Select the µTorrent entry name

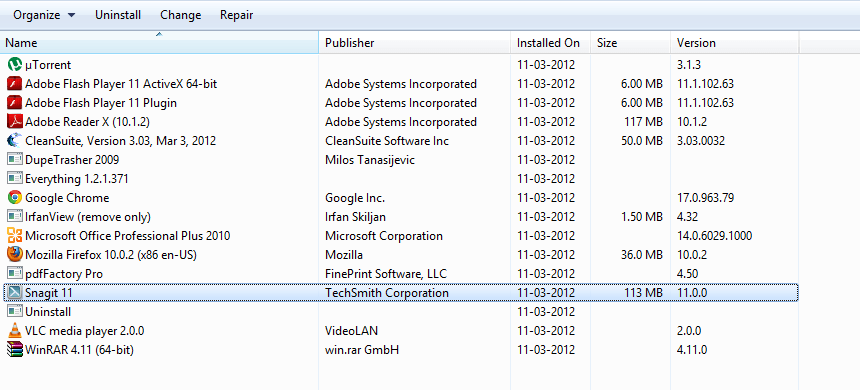(x=48, y=65)
